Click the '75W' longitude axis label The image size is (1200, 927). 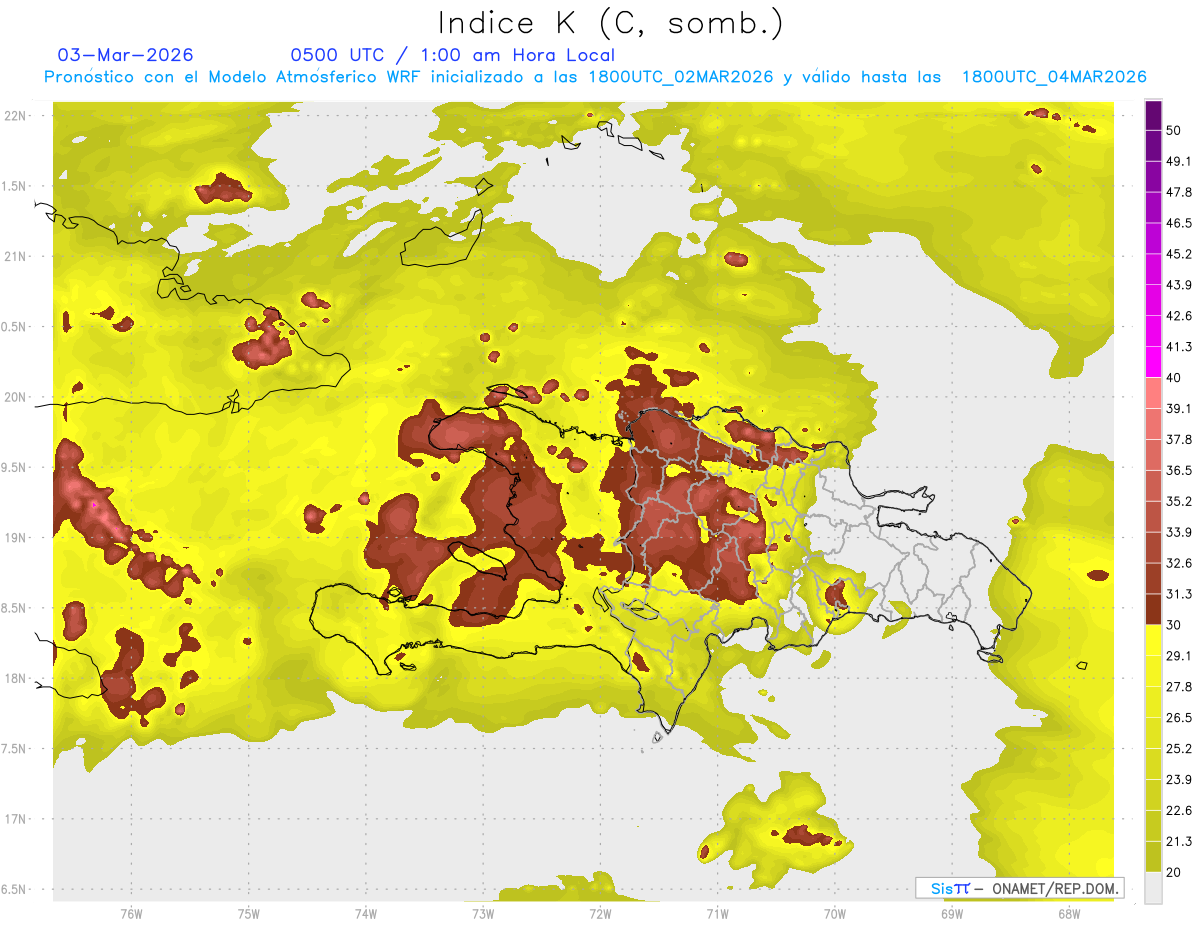[248, 913]
